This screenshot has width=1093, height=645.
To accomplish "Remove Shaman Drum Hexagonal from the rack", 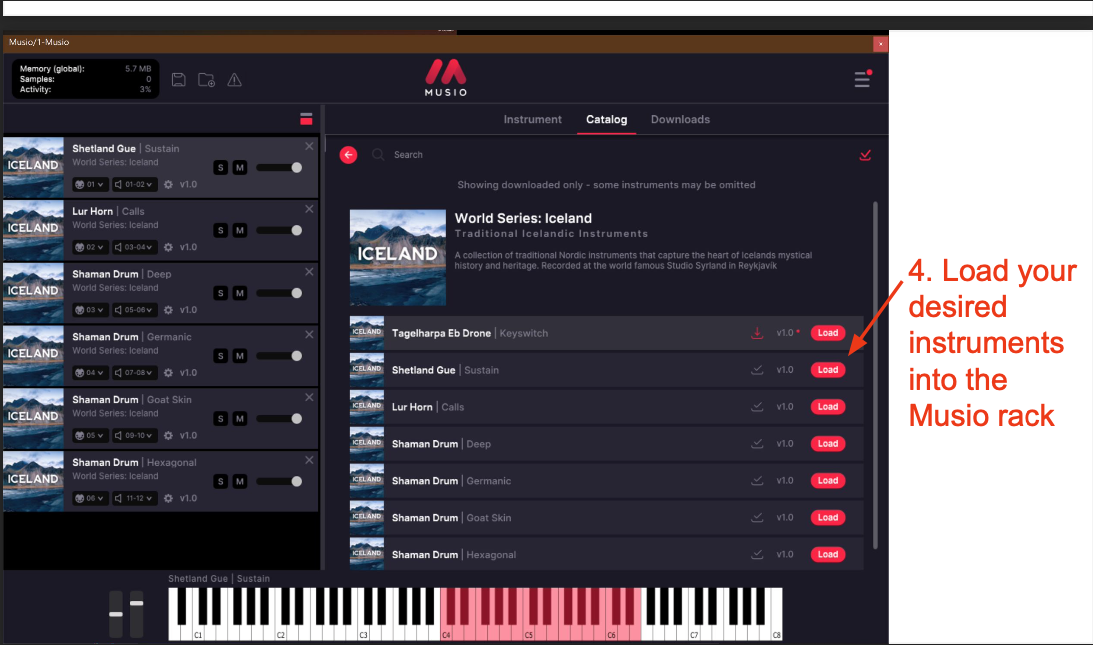I will click(x=309, y=460).
